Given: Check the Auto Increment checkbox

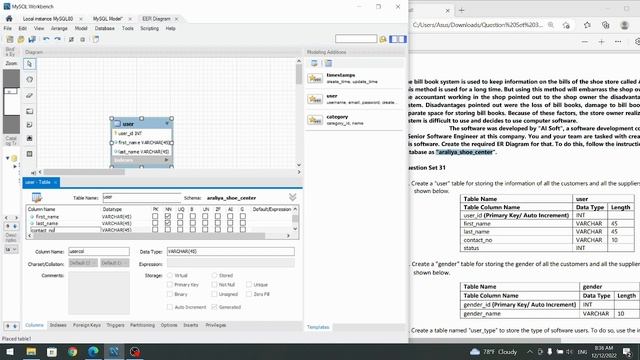Looking at the screenshot, I should pos(170,307).
